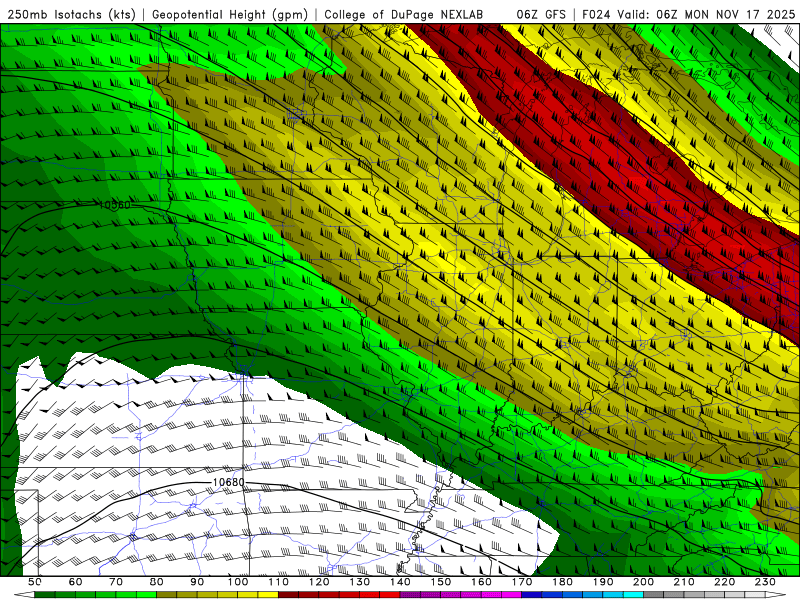The image size is (800, 600).
Task: Click the 10680 height contour label
Action: click(228, 482)
